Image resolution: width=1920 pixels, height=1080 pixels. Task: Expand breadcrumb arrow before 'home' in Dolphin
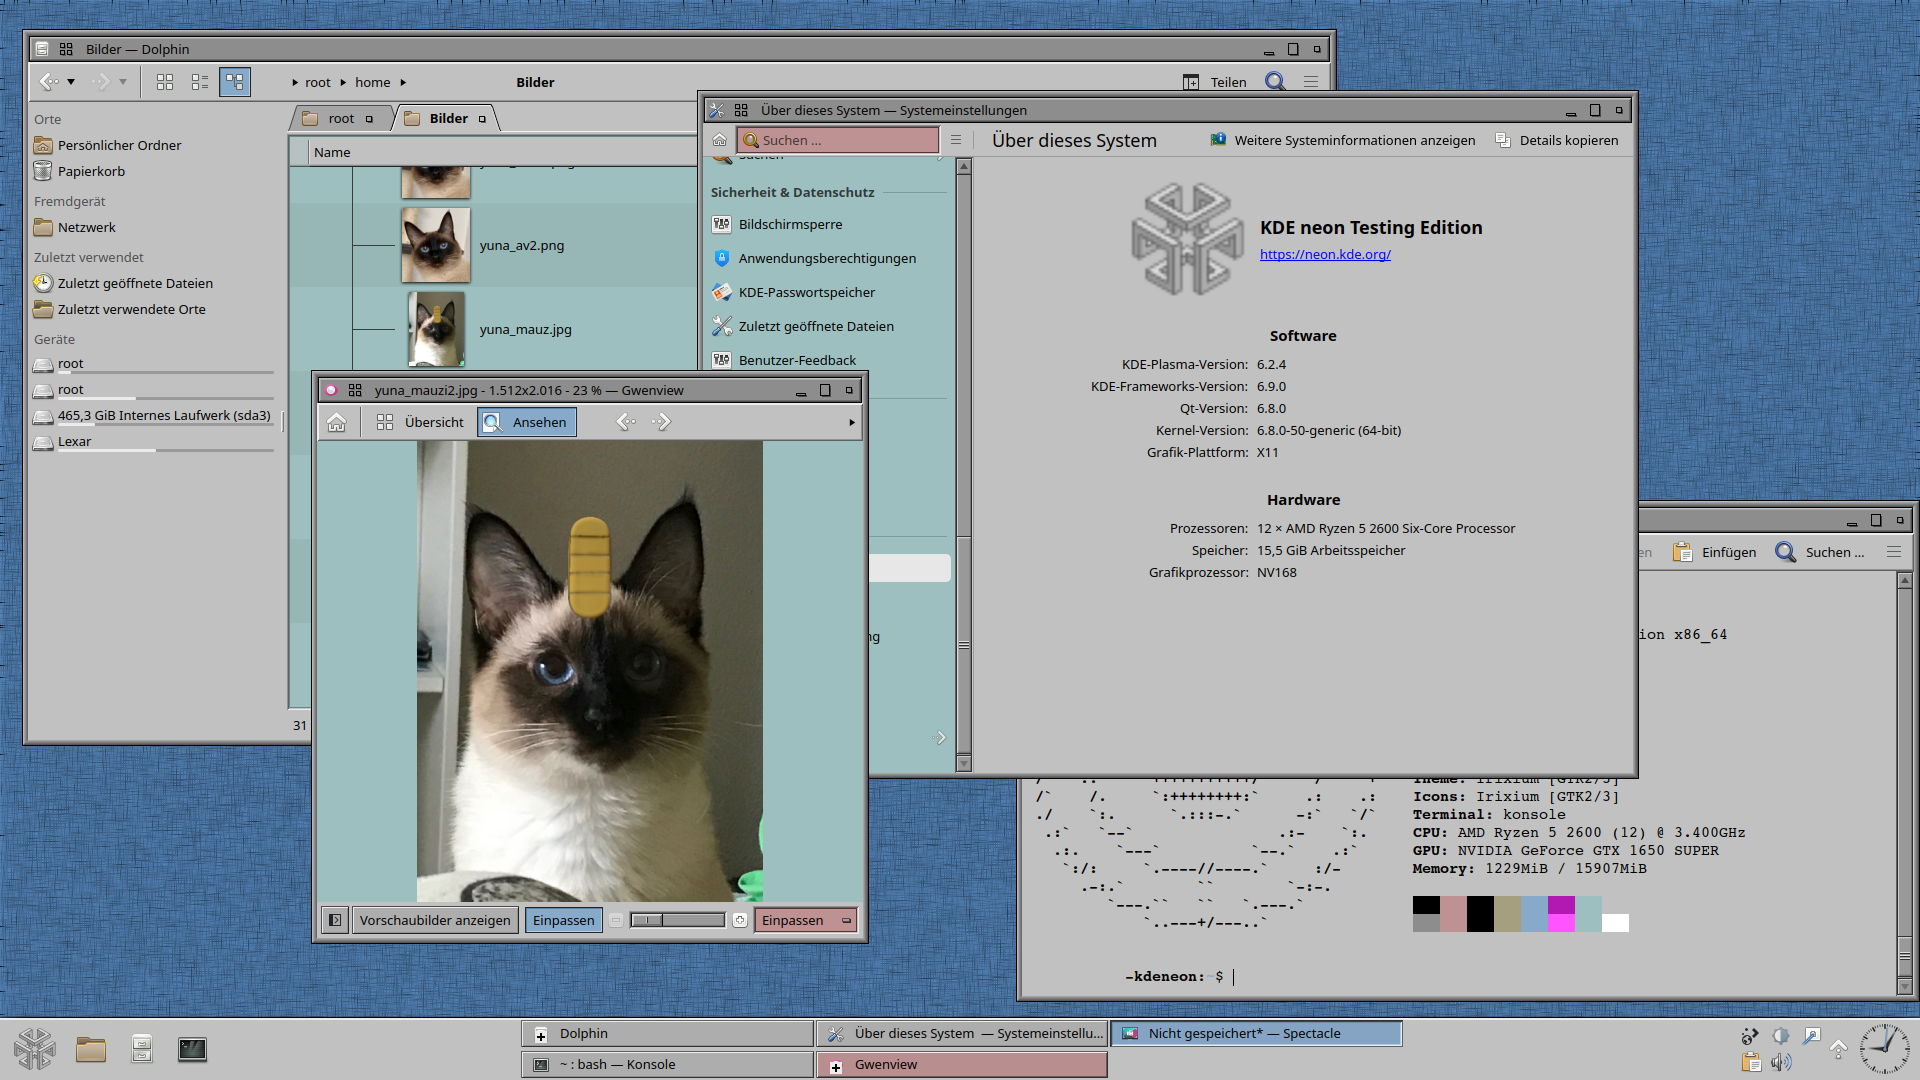pyautogui.click(x=343, y=83)
